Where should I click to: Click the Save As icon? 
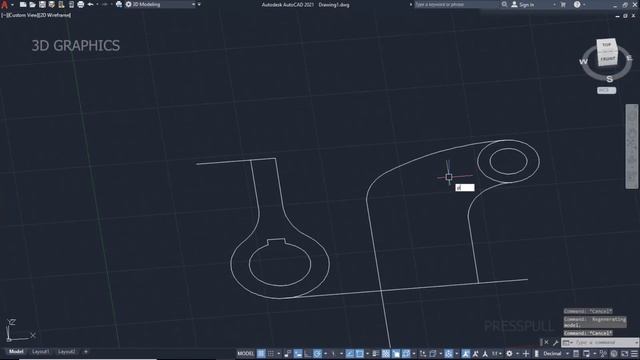(x=51, y=4)
